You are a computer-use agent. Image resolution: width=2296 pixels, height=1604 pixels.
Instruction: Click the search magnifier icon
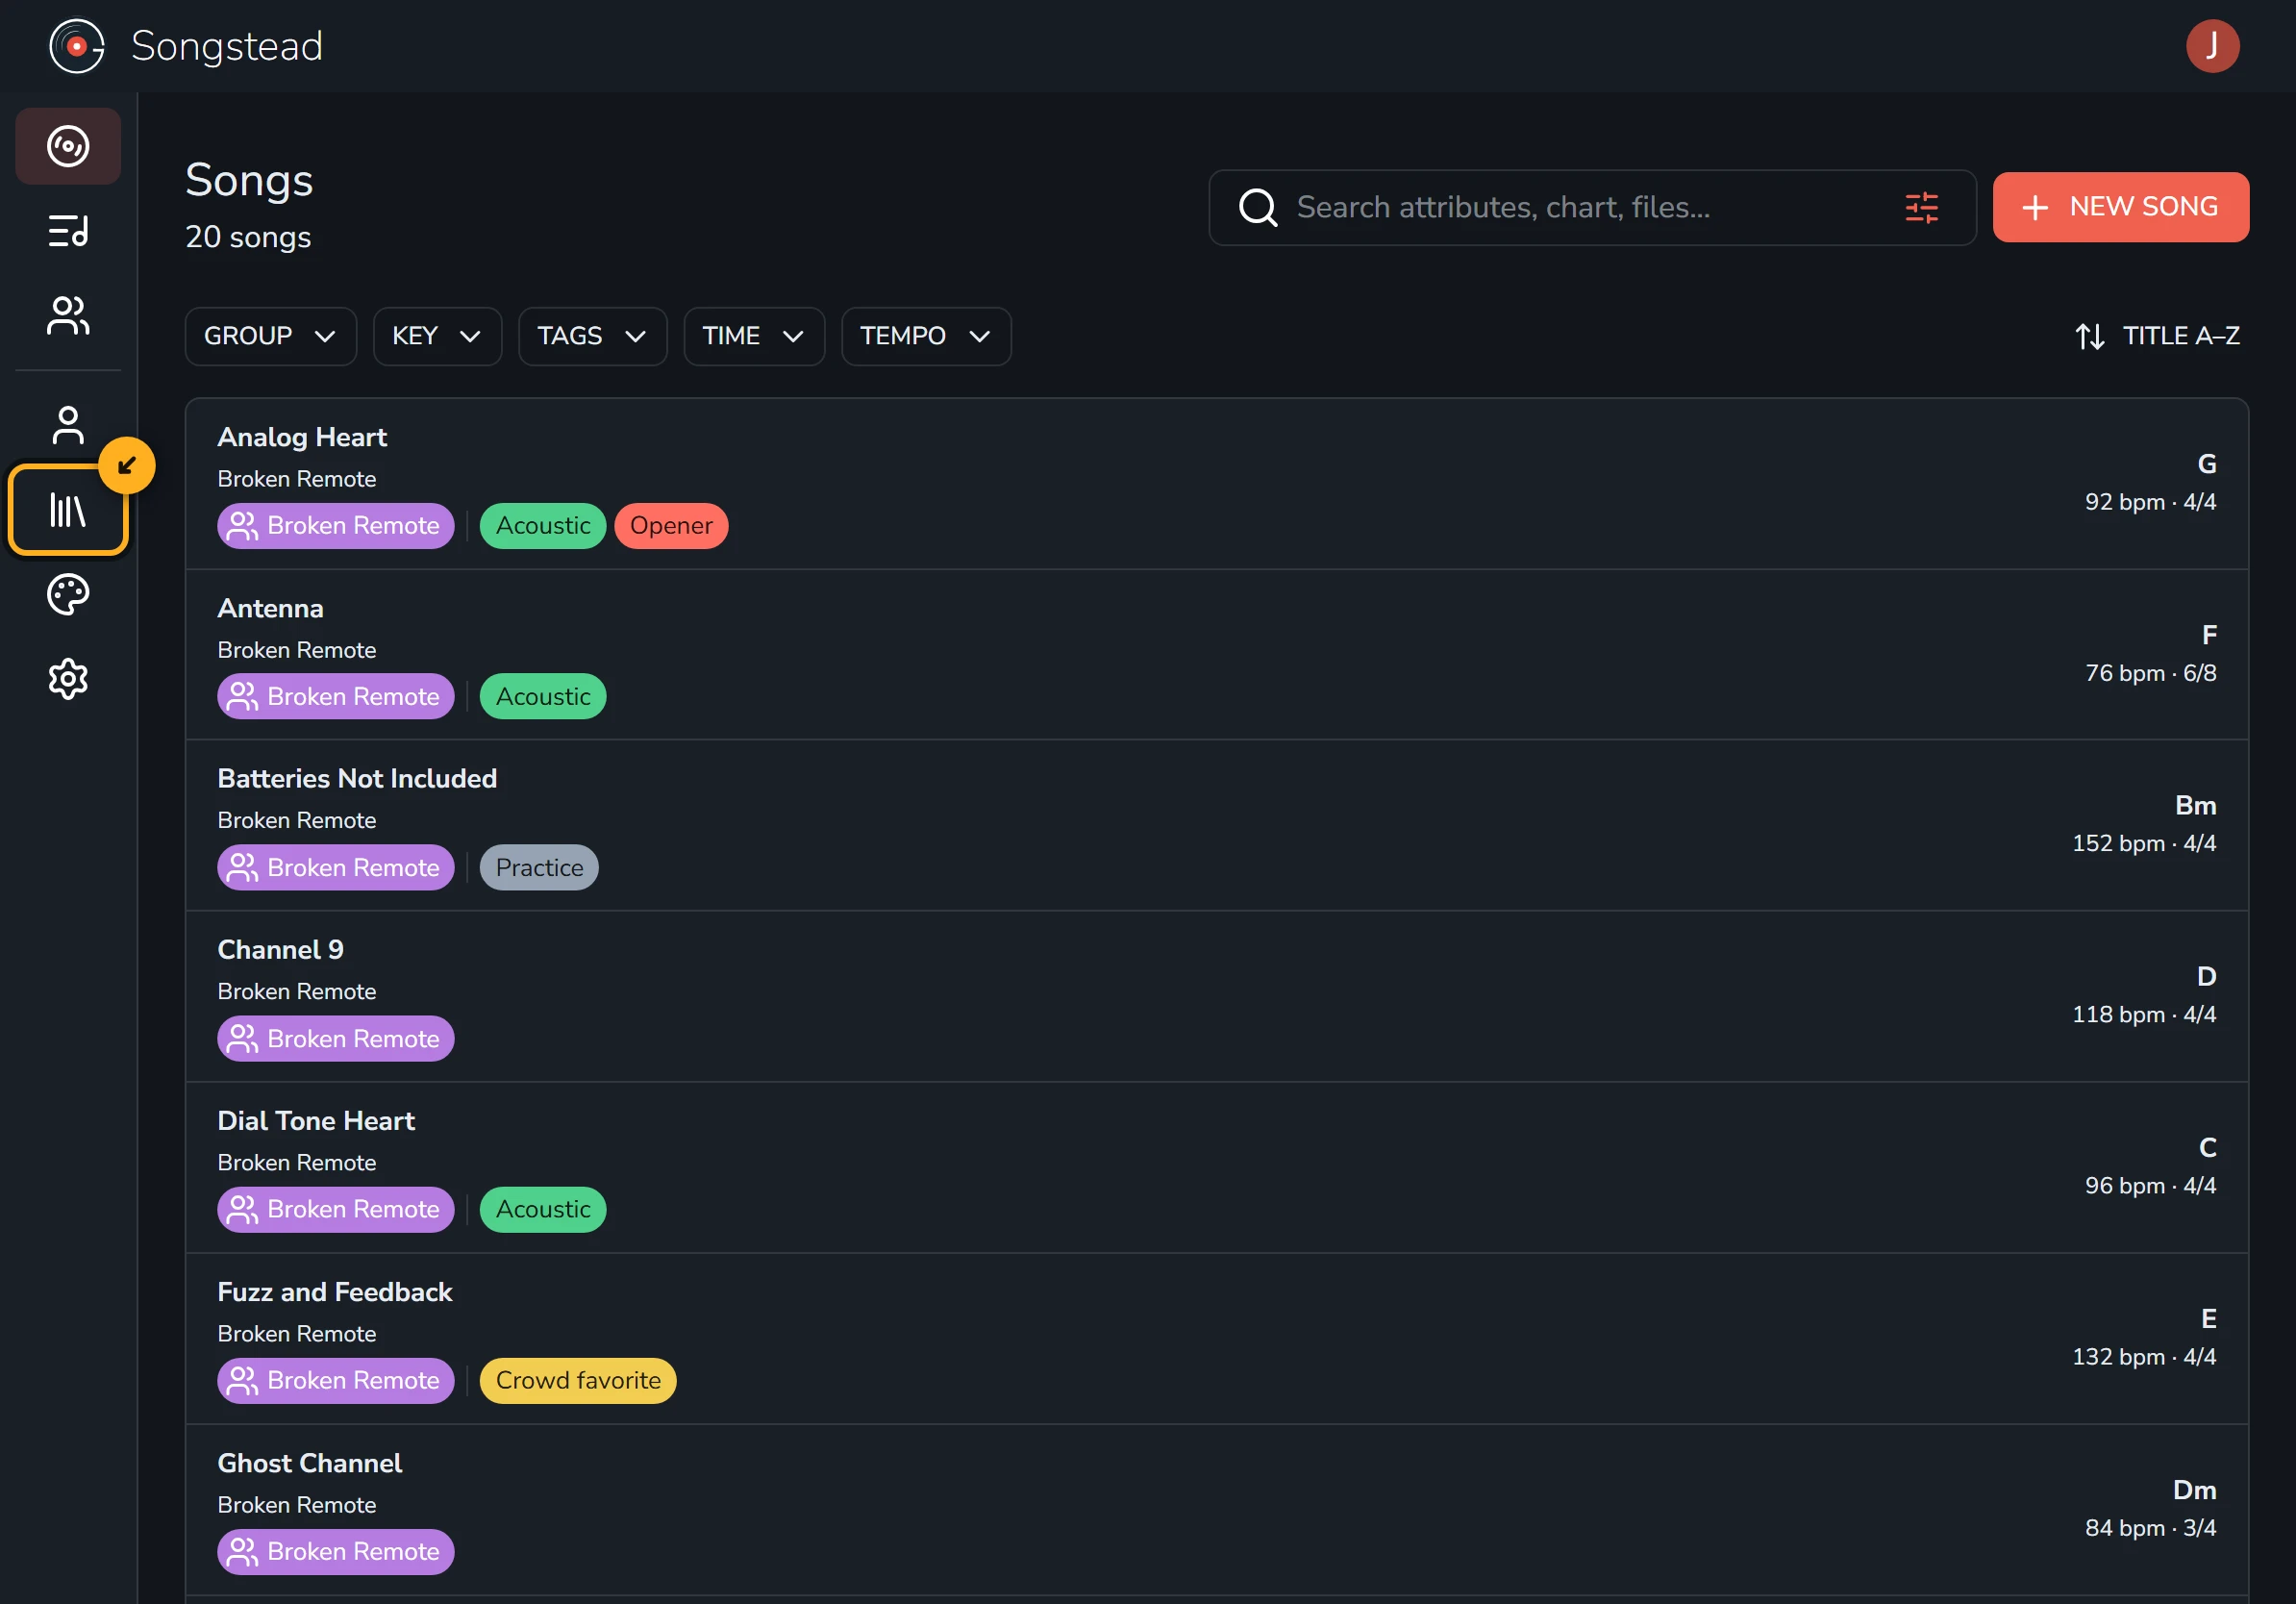click(1258, 207)
